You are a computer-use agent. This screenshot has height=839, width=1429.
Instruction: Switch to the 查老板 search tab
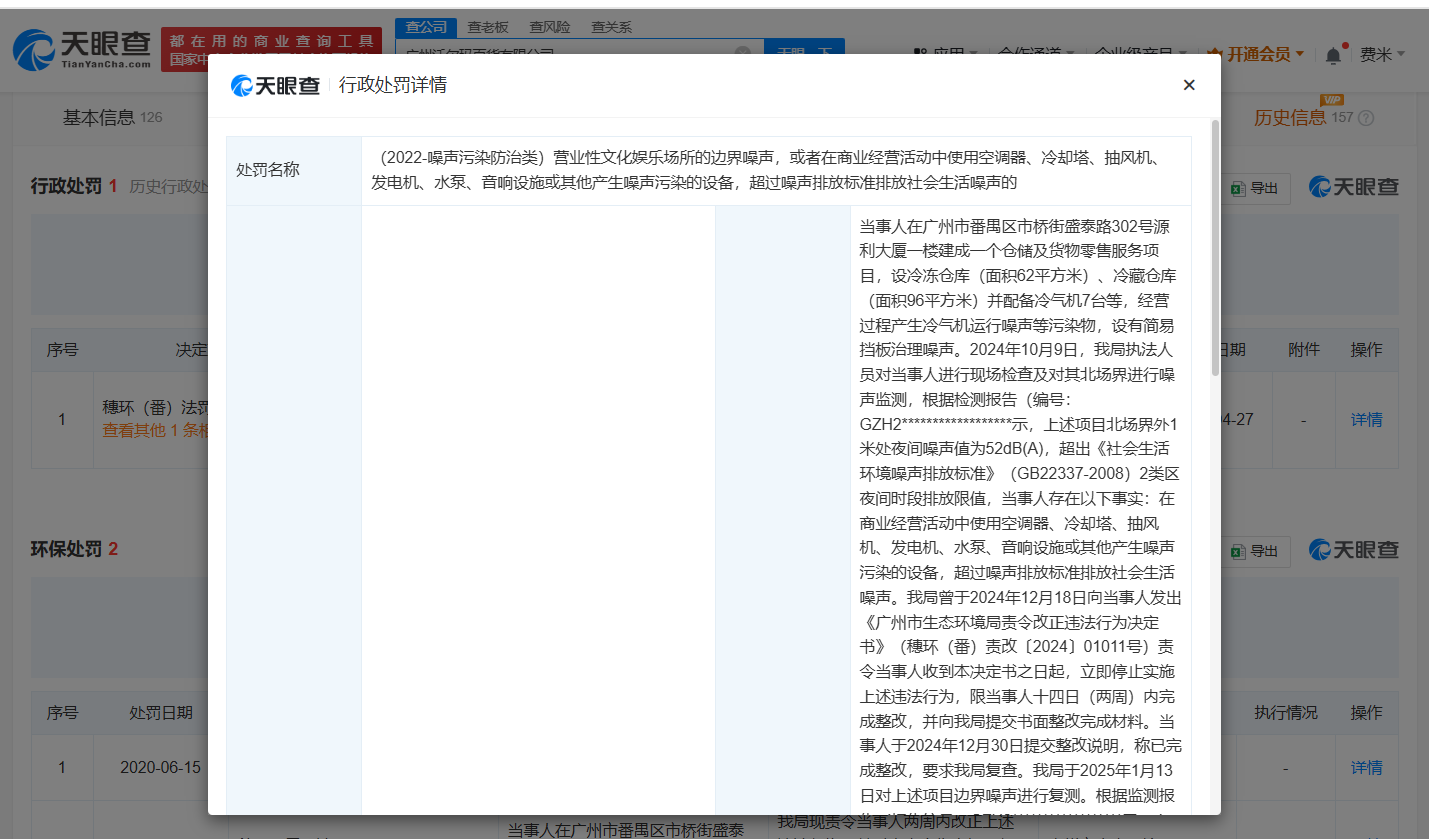point(488,27)
